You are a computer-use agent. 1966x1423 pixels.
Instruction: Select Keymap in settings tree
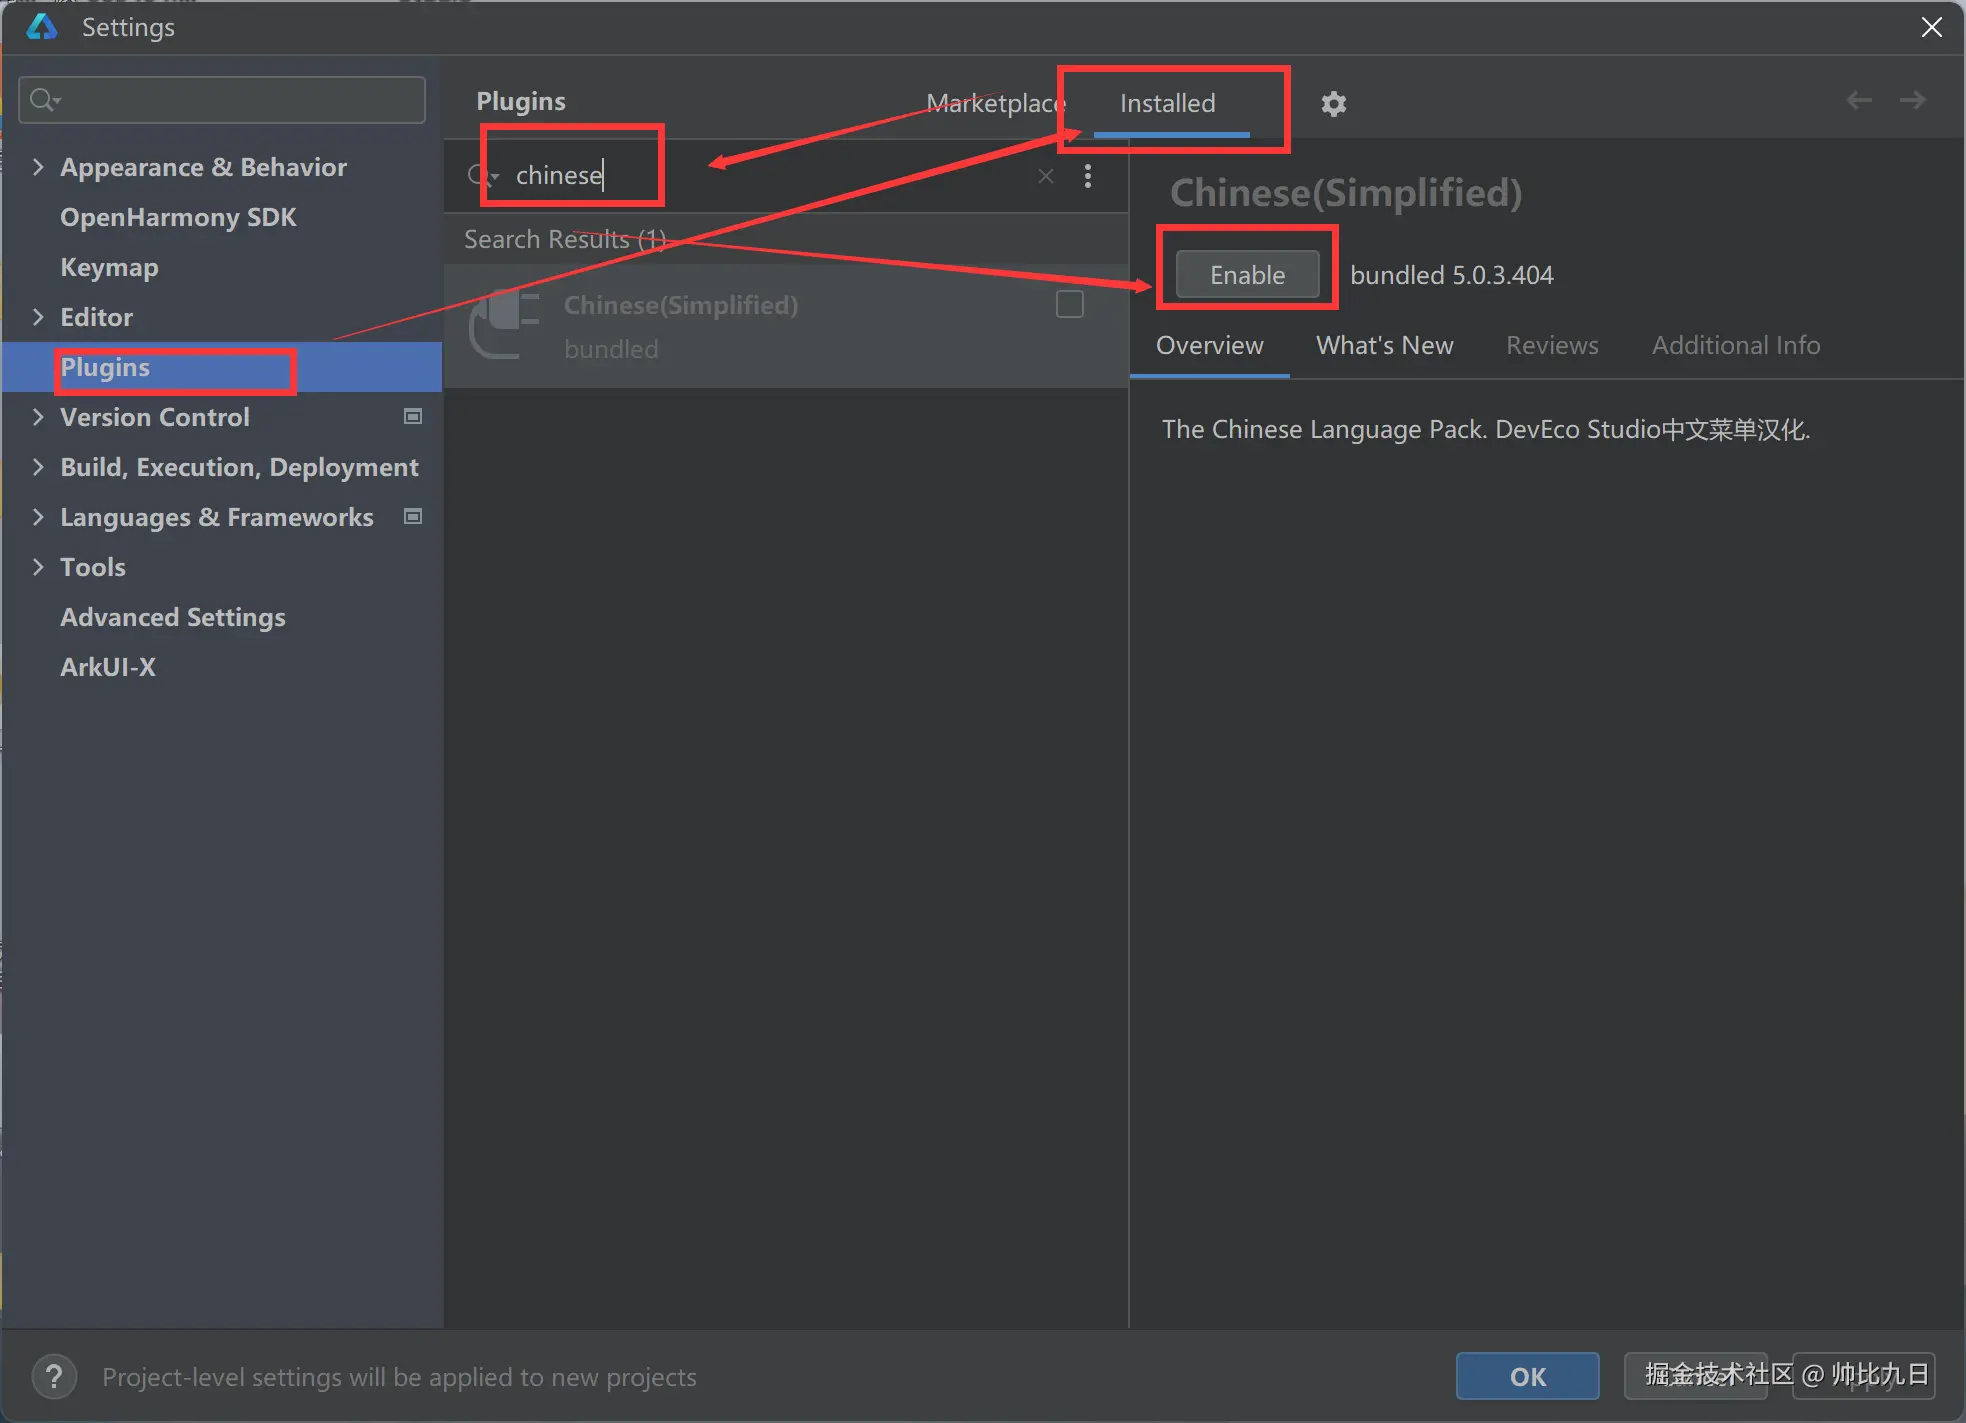[109, 267]
